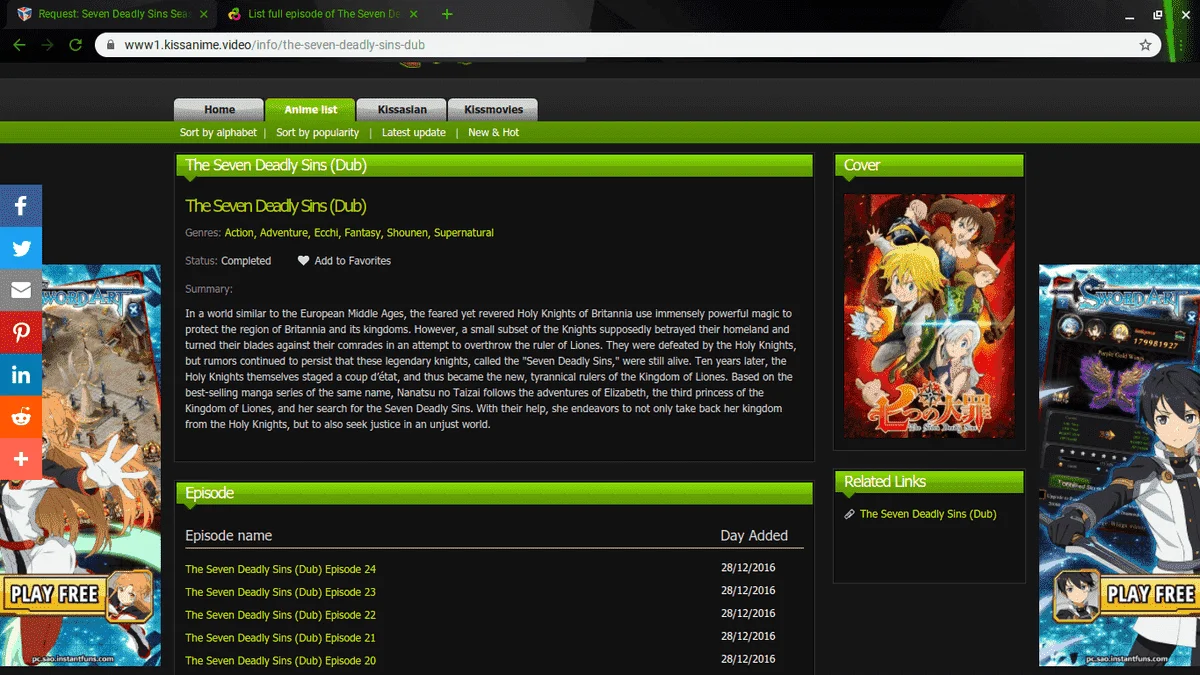Open the Kissasian tab
The width and height of the screenshot is (1200, 675).
402,110
